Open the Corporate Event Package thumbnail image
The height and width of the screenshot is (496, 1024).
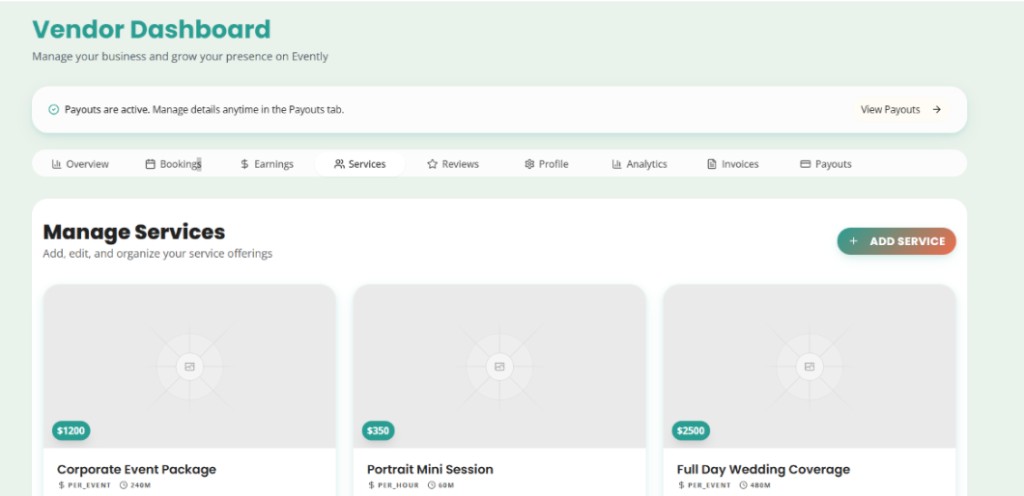[189, 366]
